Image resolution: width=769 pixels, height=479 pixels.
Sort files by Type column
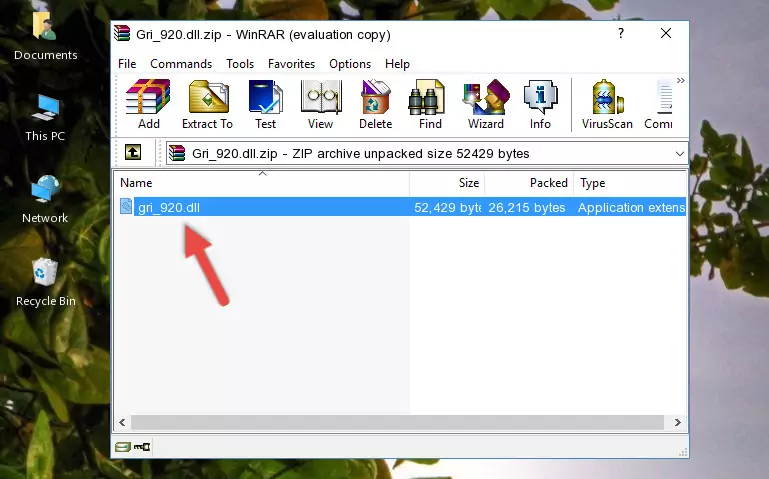tap(630, 183)
